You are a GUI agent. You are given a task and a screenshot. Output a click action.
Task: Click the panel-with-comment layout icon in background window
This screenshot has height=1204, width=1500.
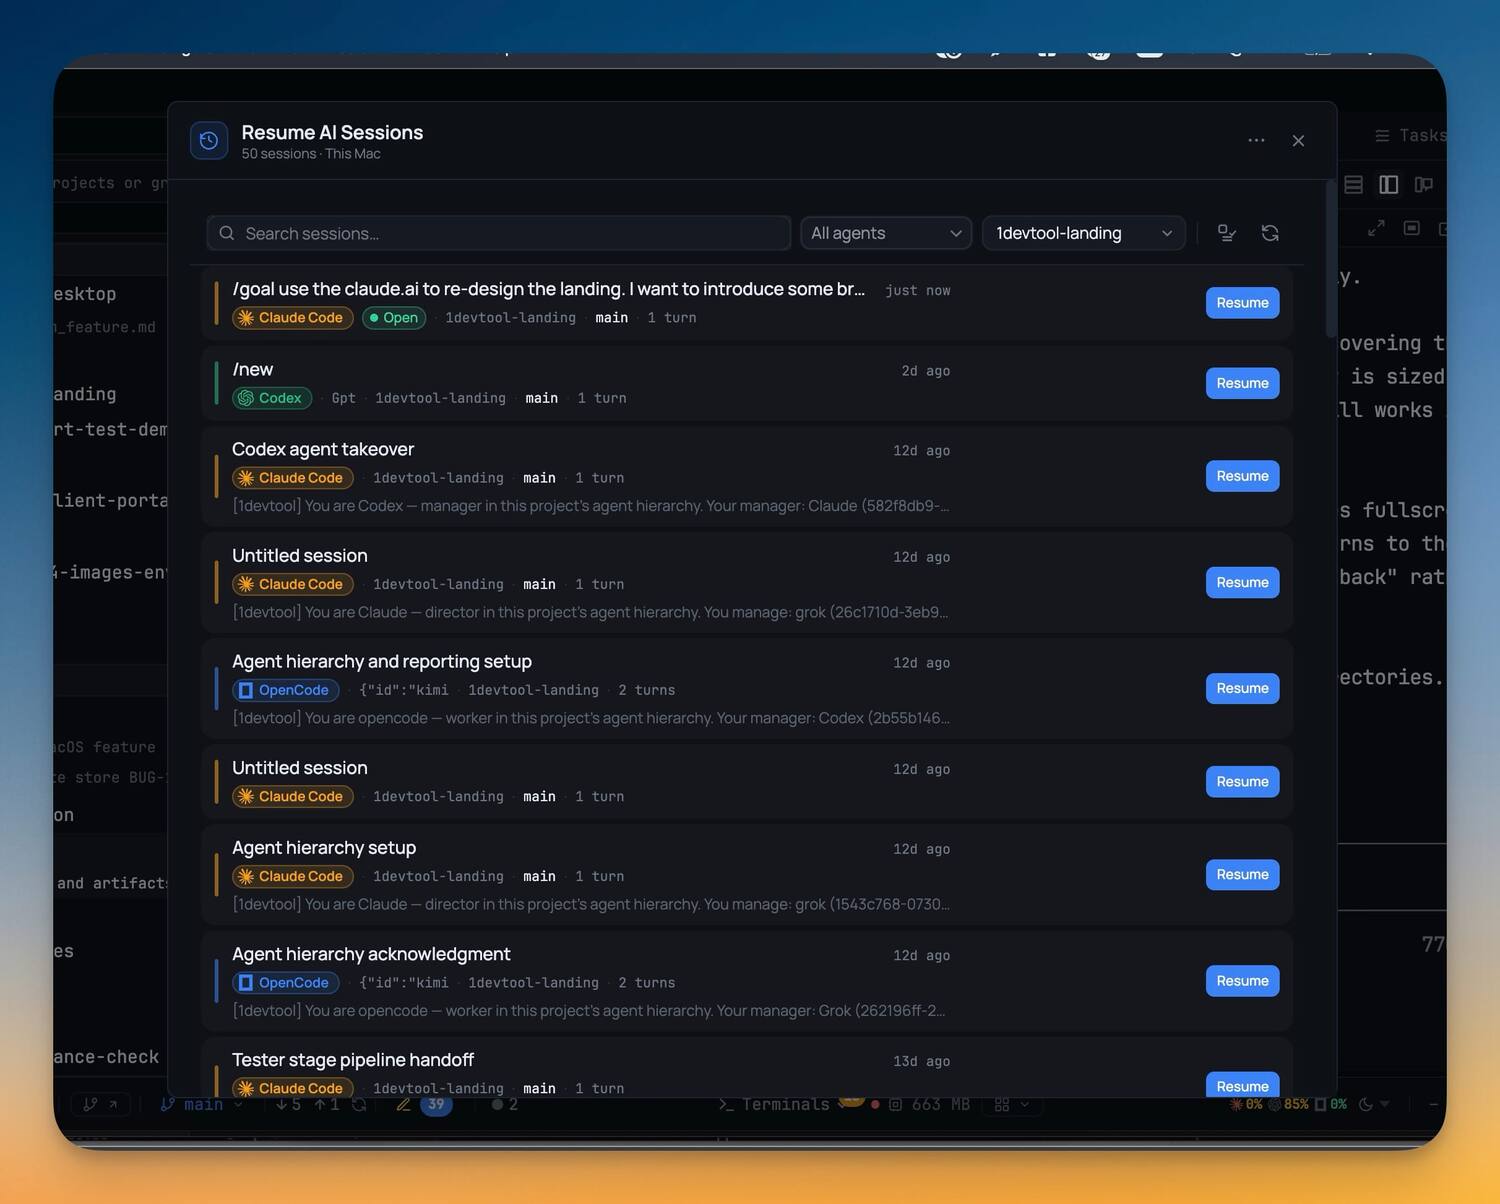1423,185
